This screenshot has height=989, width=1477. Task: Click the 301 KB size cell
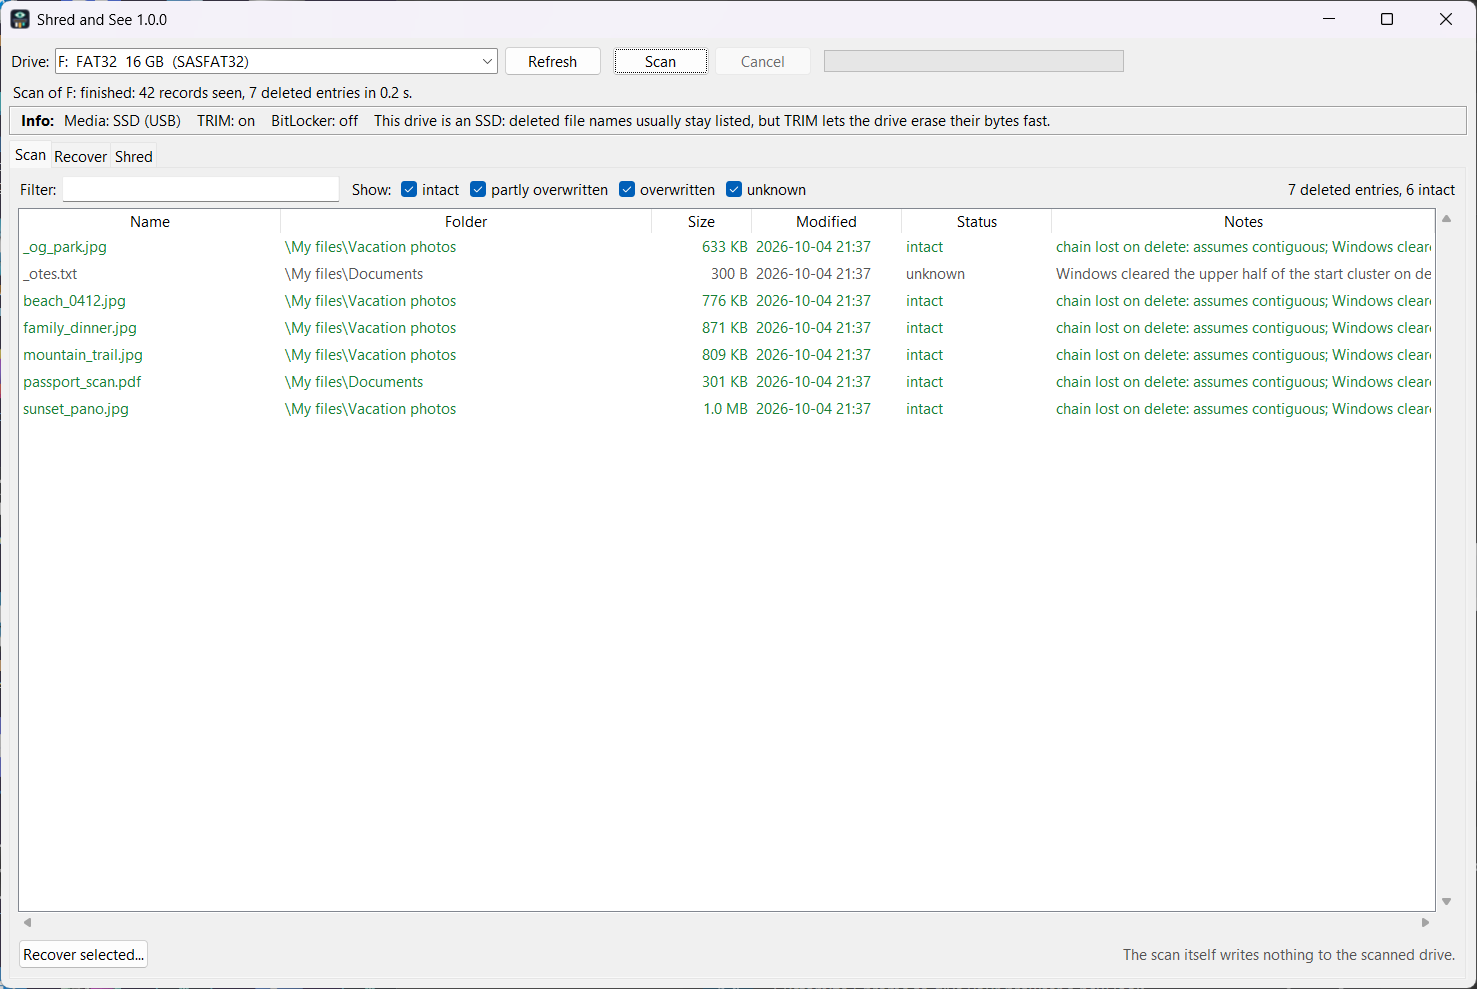point(724,382)
